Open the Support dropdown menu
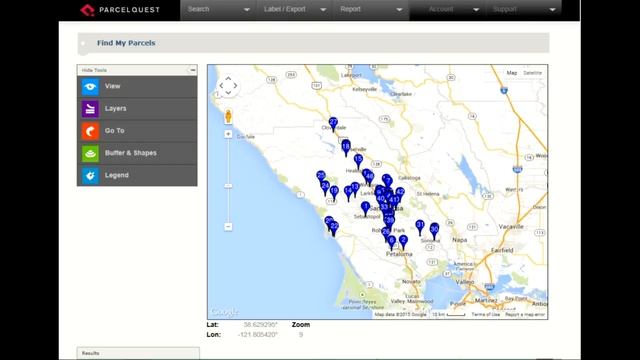This screenshot has height=360, width=640. point(524,9)
